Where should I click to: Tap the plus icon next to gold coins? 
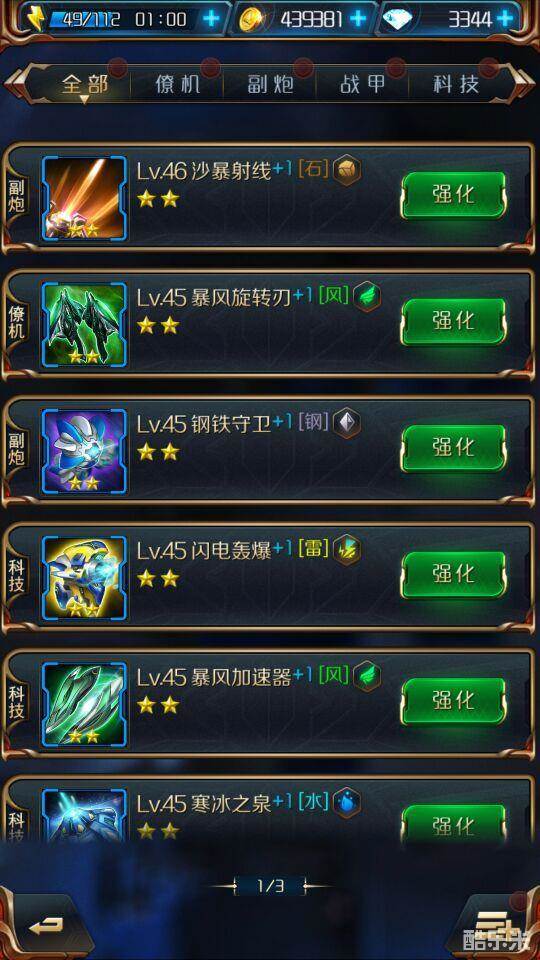[x=357, y=18]
